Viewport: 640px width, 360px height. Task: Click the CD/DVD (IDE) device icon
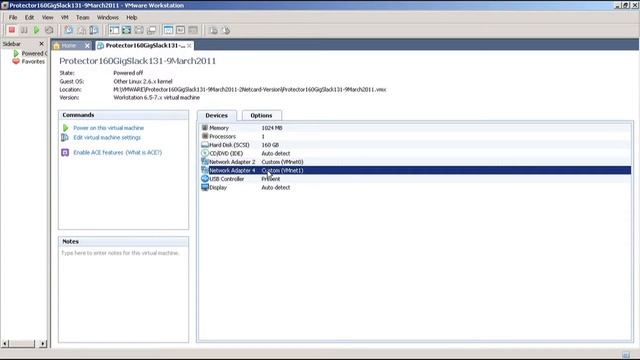click(205, 153)
